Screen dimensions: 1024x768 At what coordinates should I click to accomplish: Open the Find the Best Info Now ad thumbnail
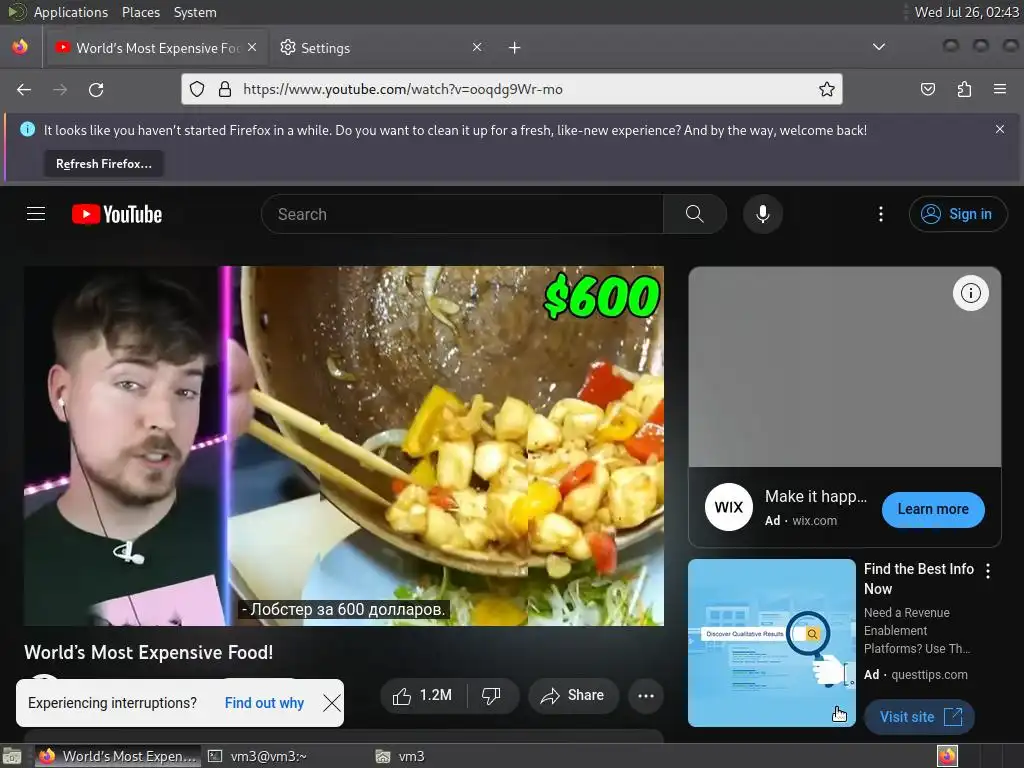click(772, 643)
